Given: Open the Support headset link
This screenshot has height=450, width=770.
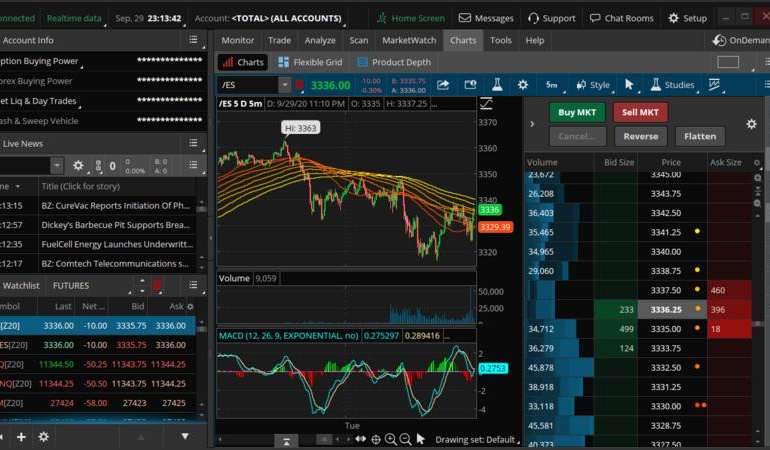Looking at the screenshot, I should tap(551, 18).
